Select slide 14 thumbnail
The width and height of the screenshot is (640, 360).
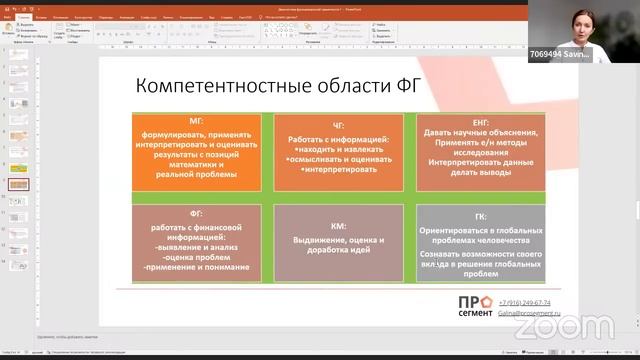pos(19,266)
